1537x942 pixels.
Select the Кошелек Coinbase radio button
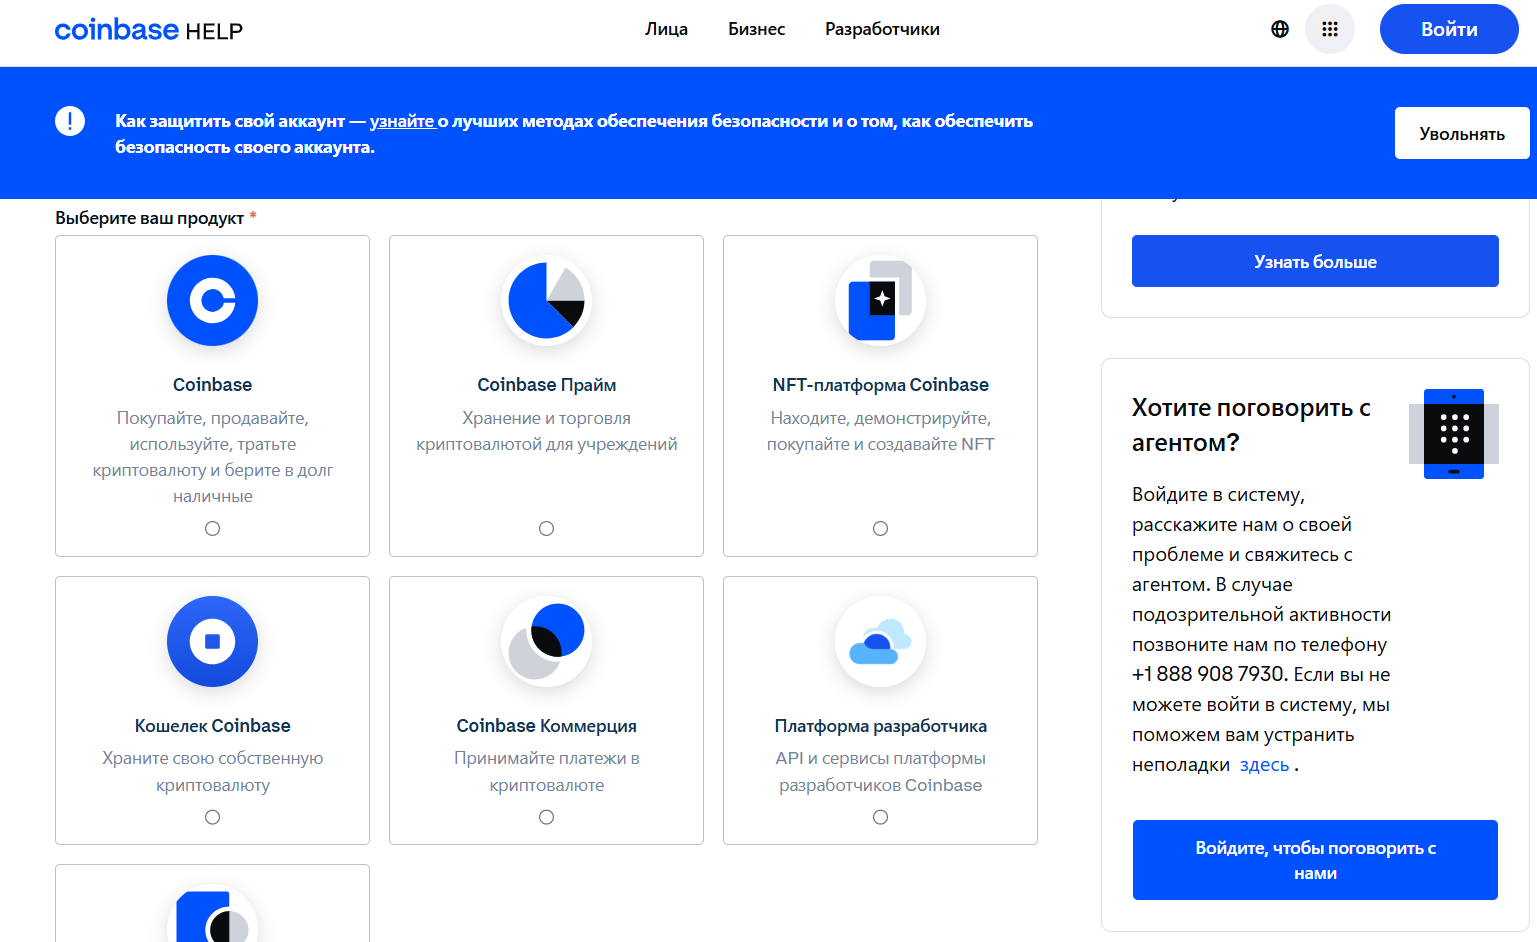click(212, 817)
